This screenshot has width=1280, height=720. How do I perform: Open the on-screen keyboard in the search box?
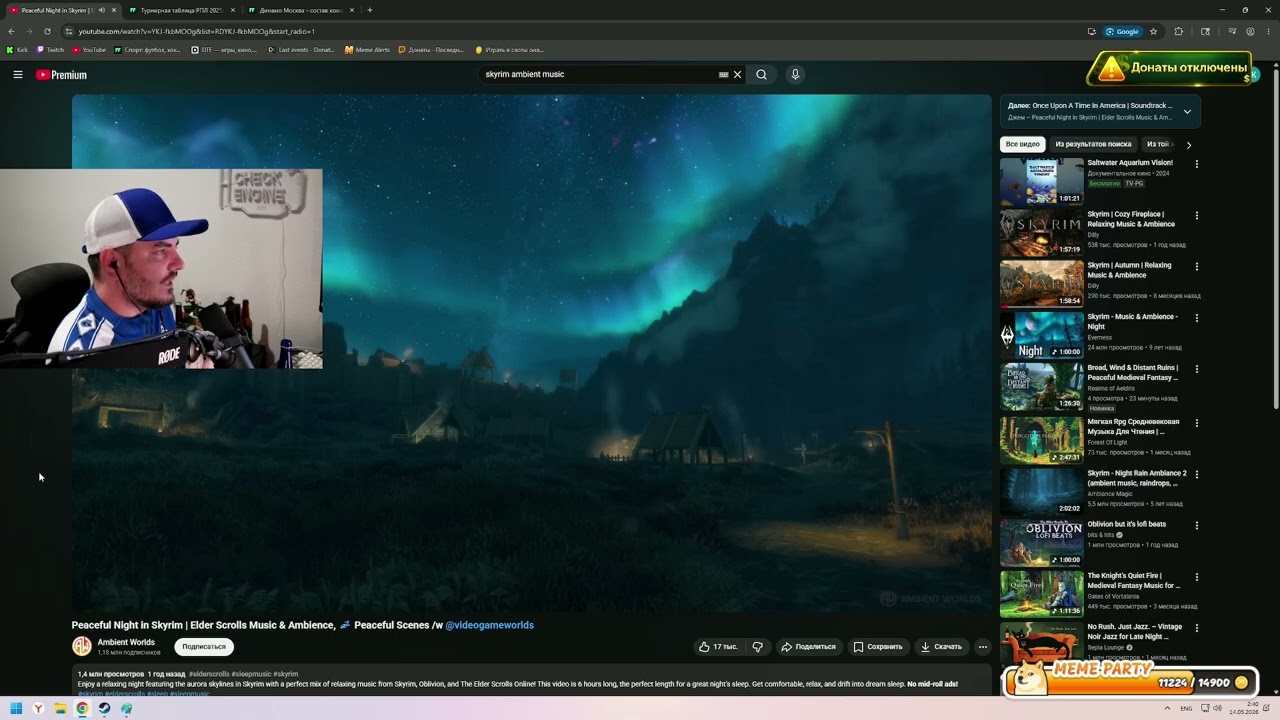[723, 74]
